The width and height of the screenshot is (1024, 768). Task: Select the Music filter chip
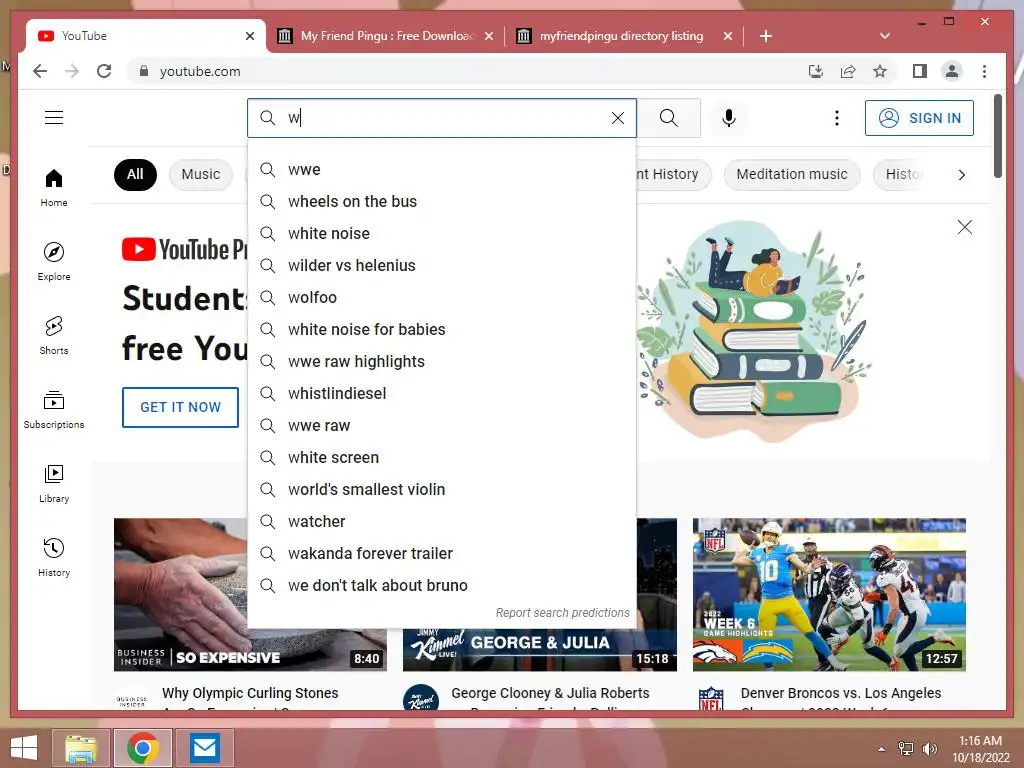click(200, 174)
